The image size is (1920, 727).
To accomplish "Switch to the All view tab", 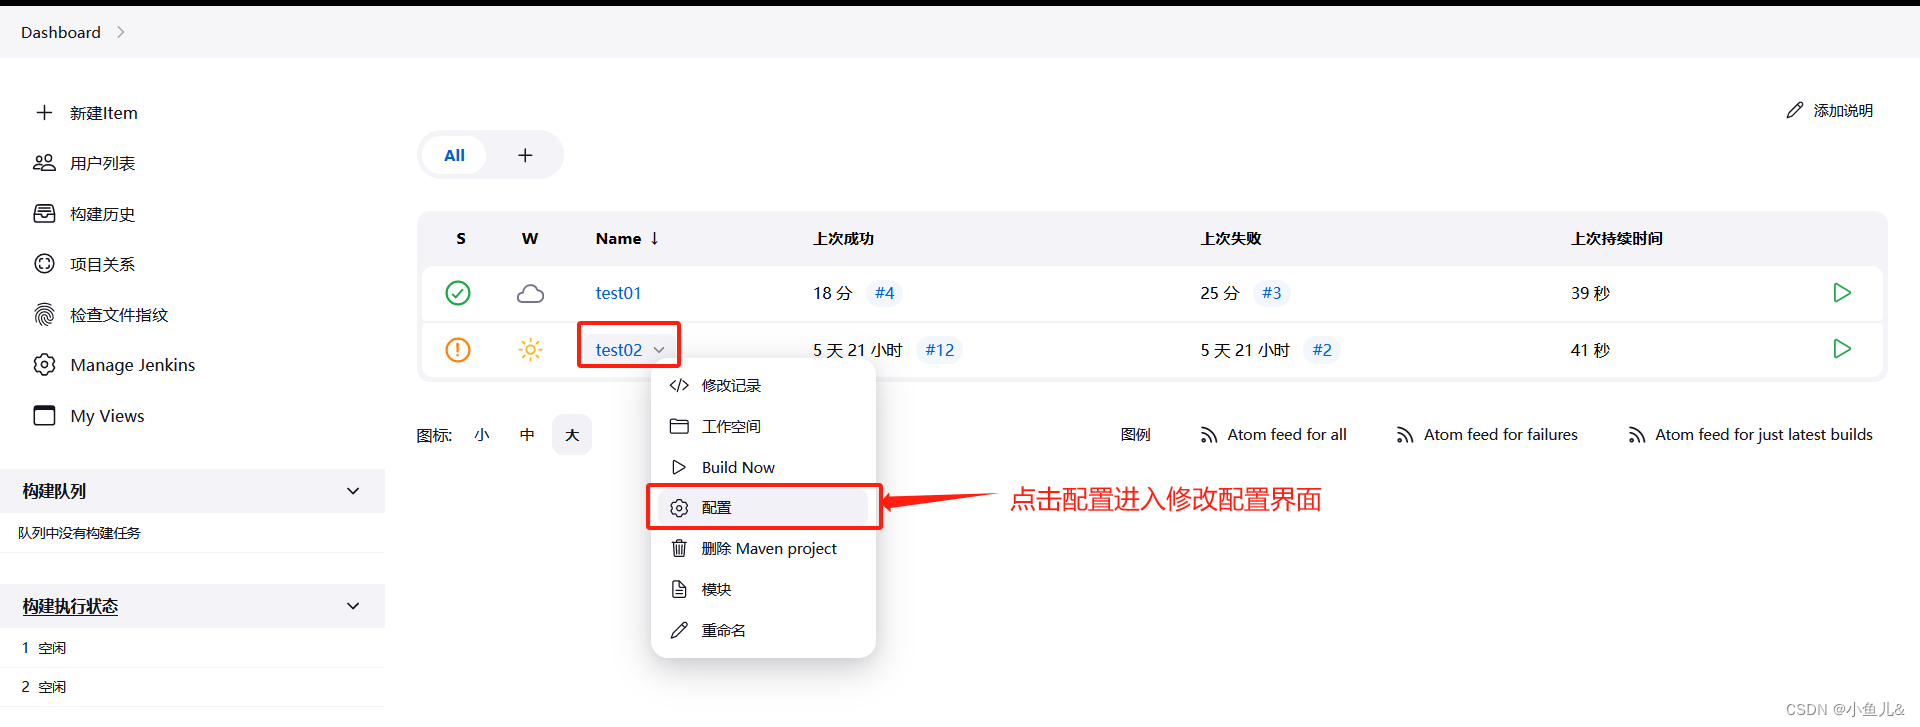I will (454, 155).
